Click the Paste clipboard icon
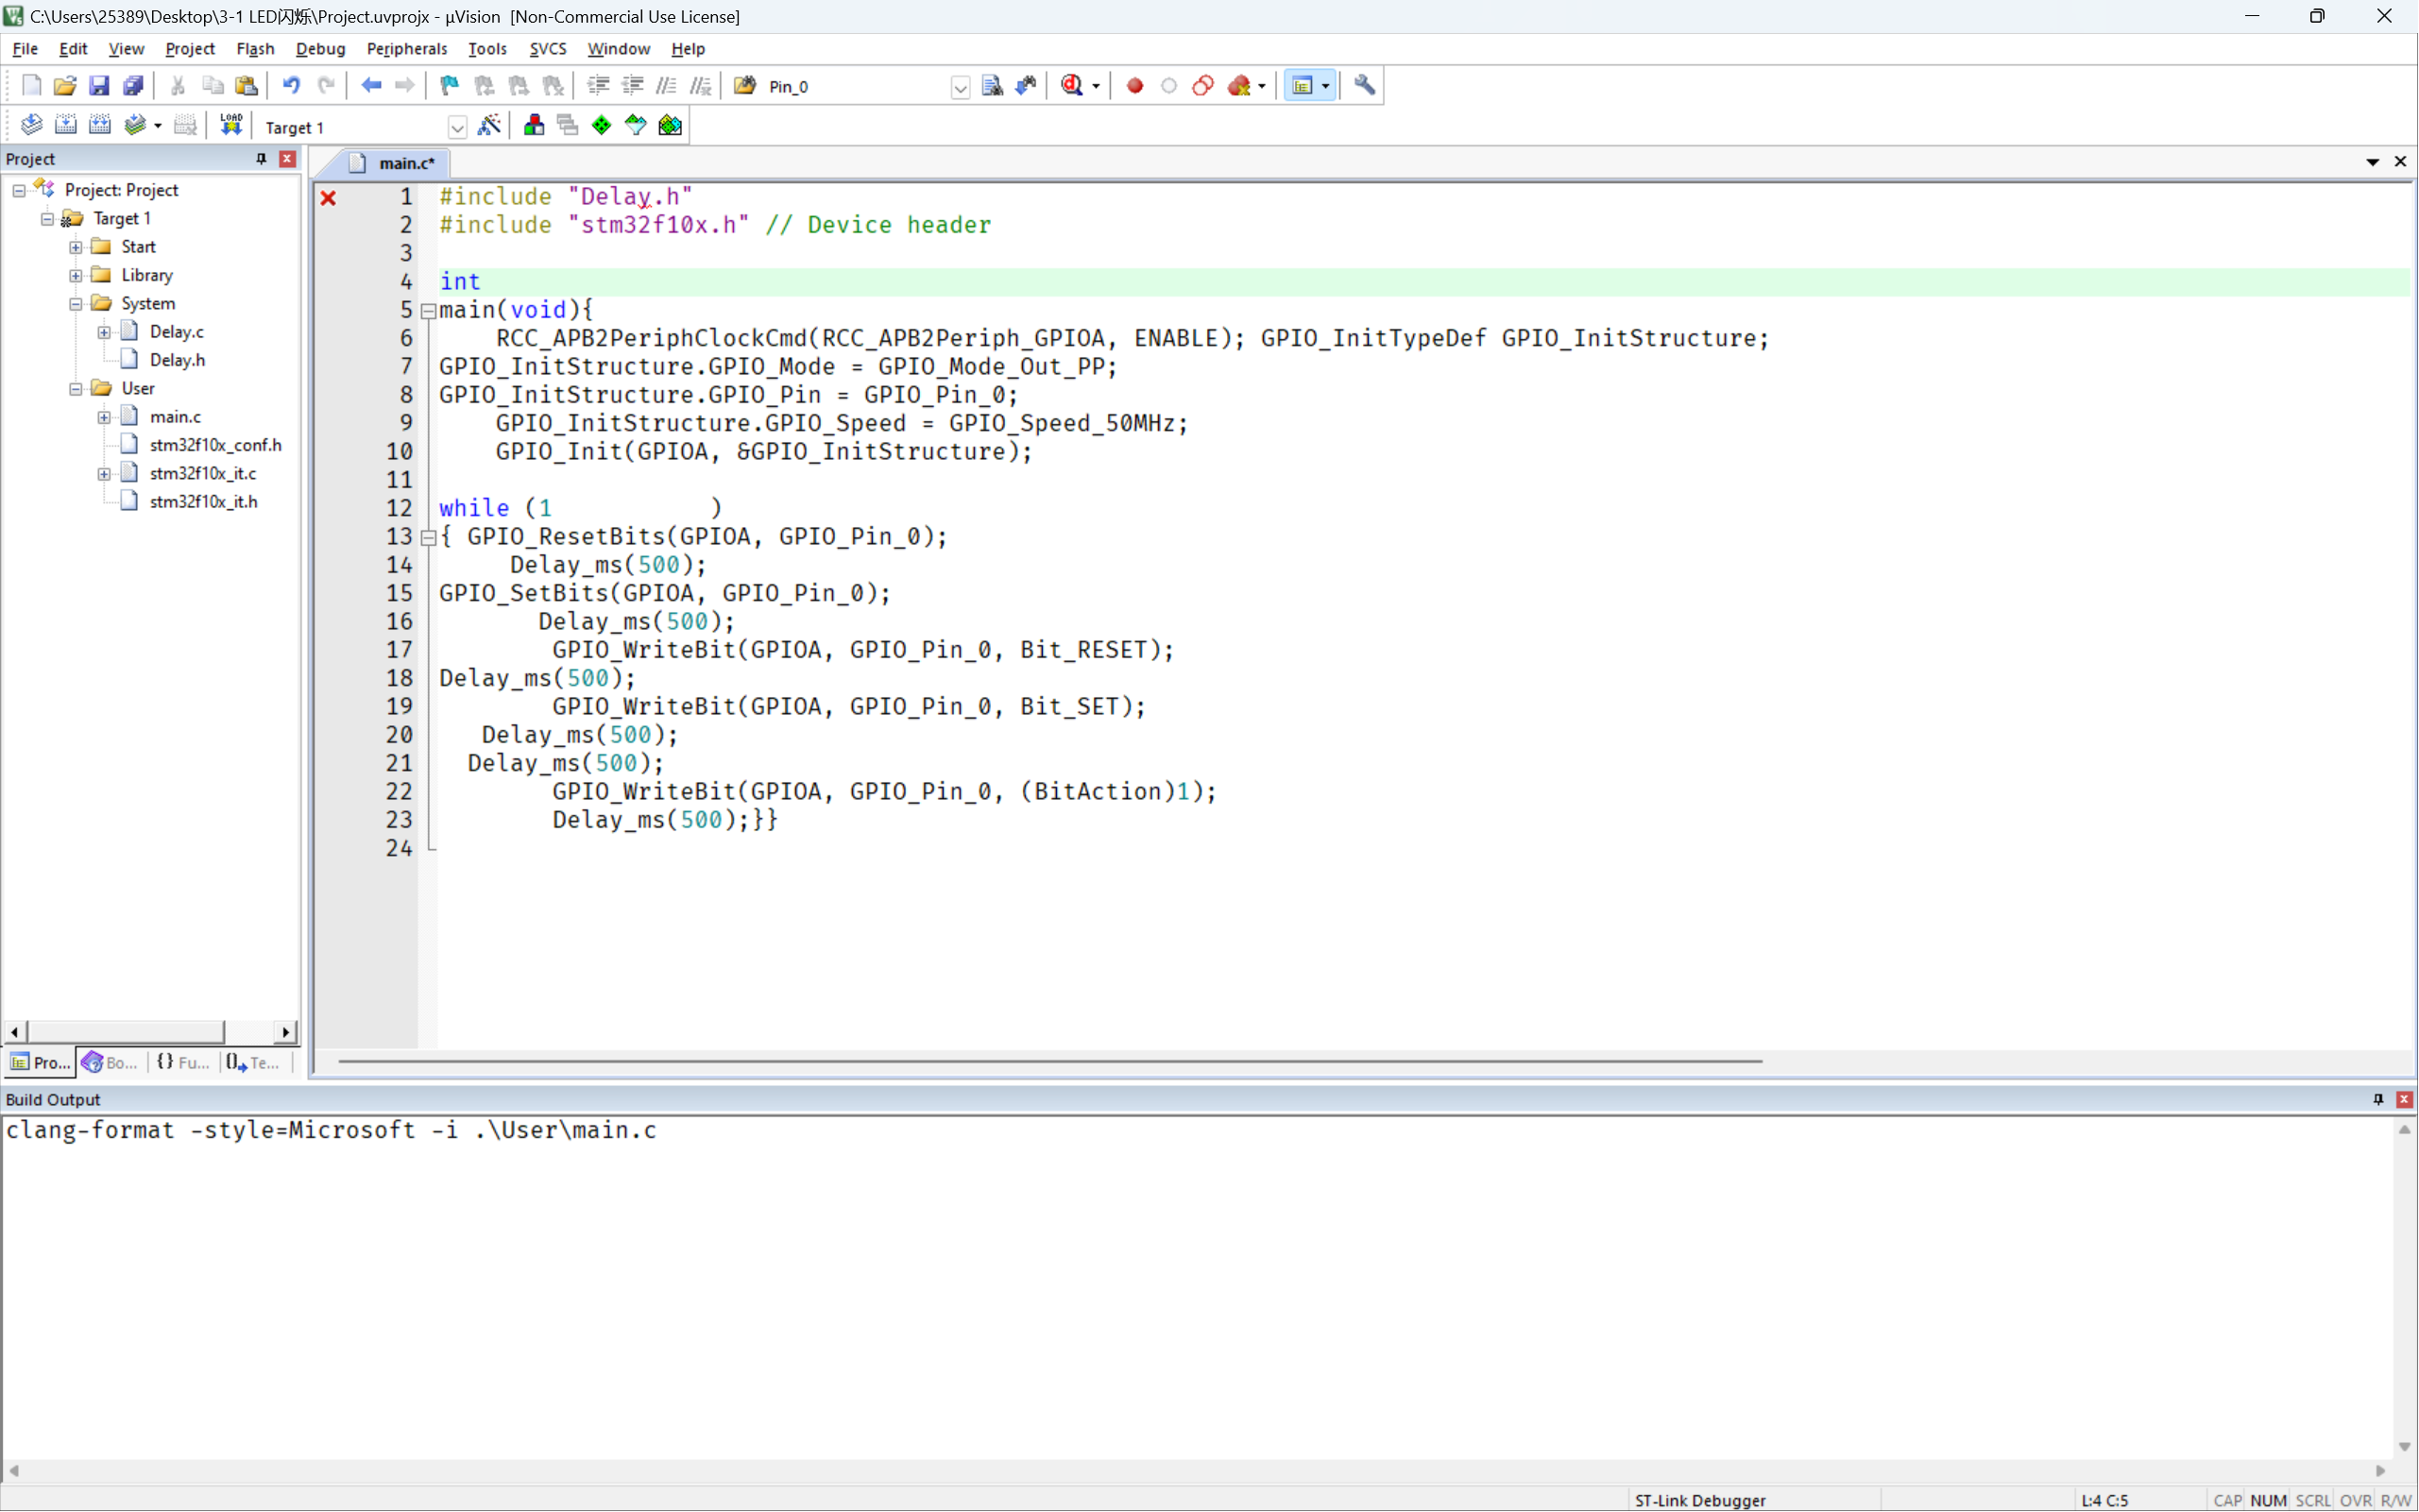 (x=246, y=86)
